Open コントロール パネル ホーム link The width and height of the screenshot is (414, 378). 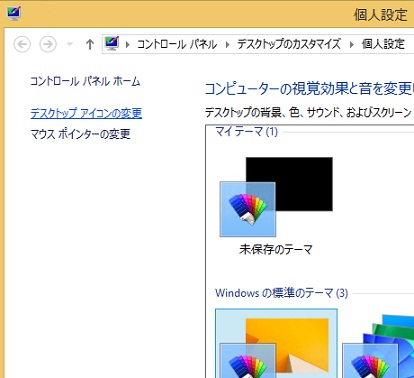(x=85, y=81)
